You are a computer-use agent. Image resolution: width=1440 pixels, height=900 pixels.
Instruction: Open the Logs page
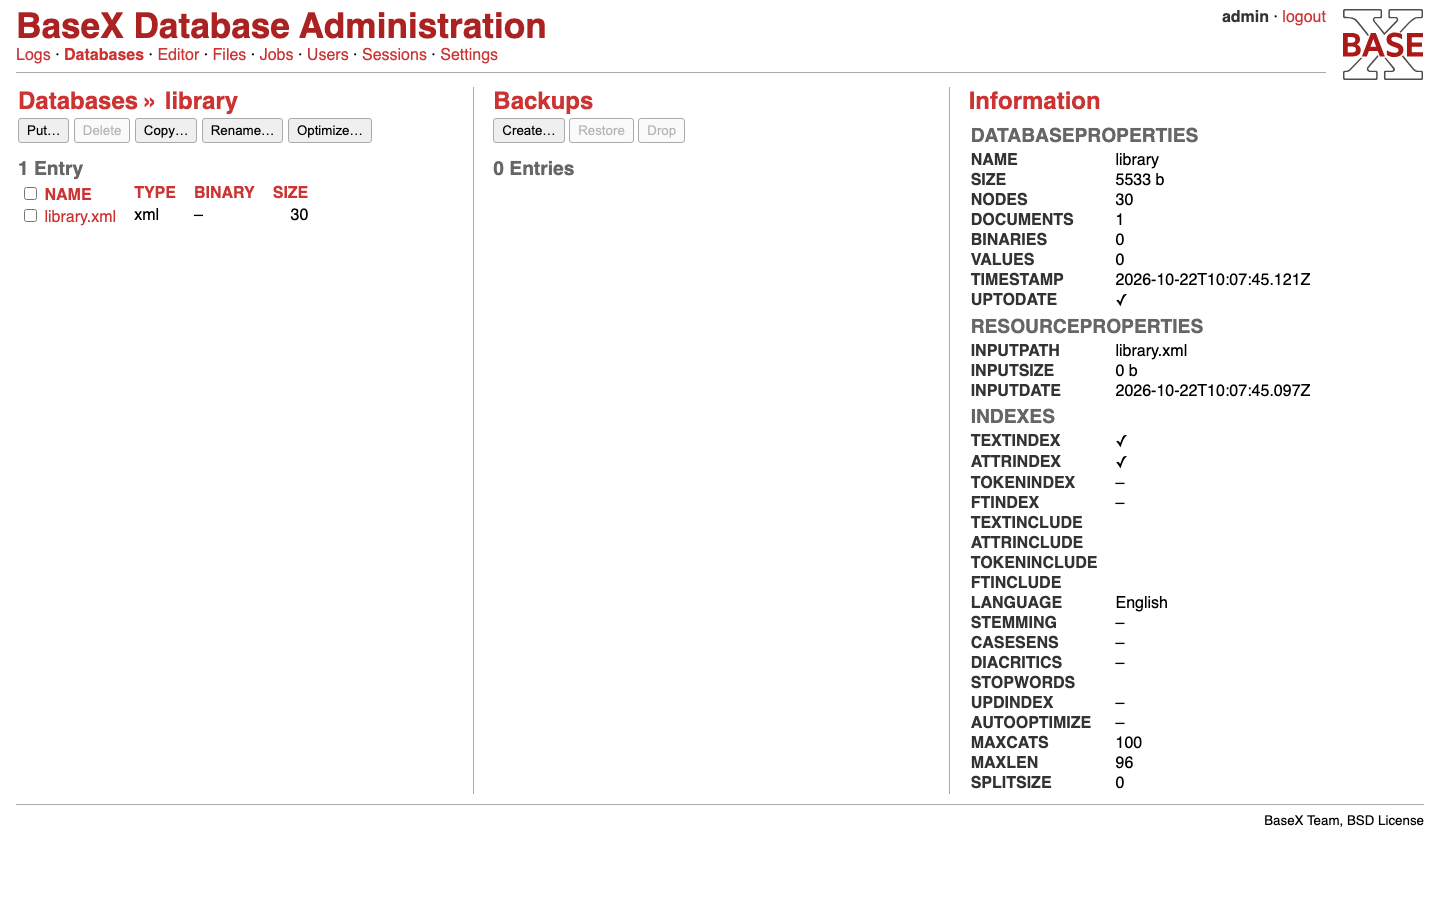(33, 55)
